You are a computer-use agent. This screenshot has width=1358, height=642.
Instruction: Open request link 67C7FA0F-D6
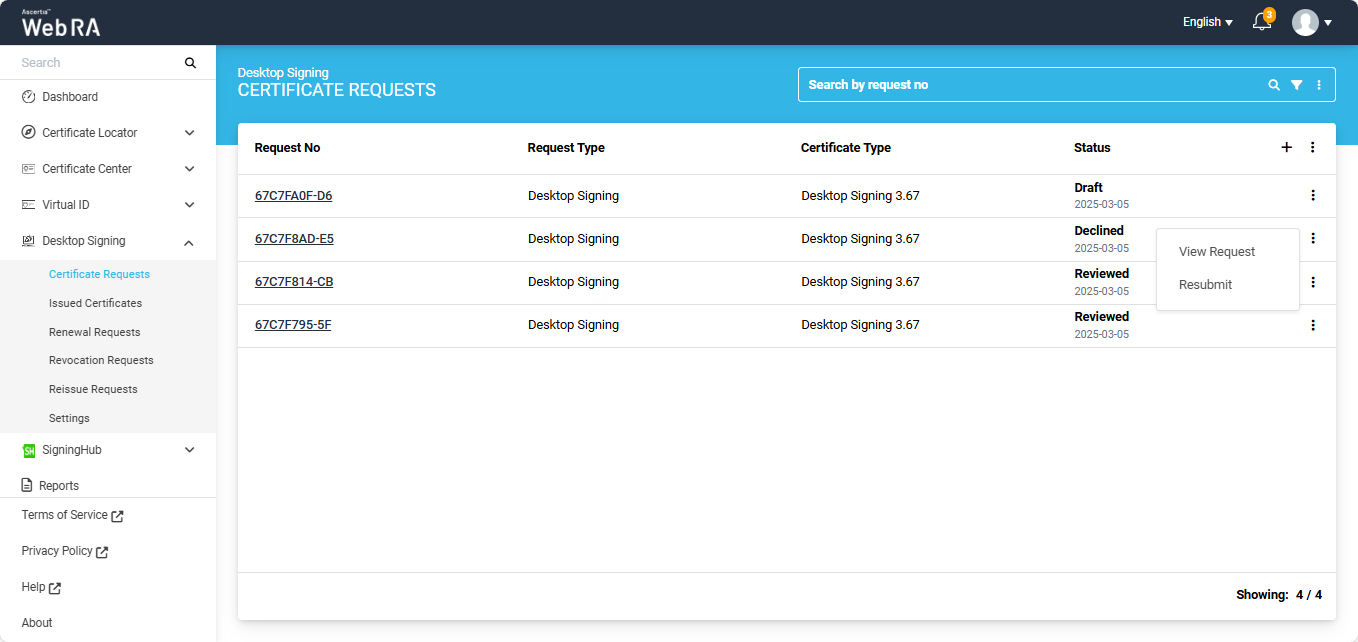293,196
